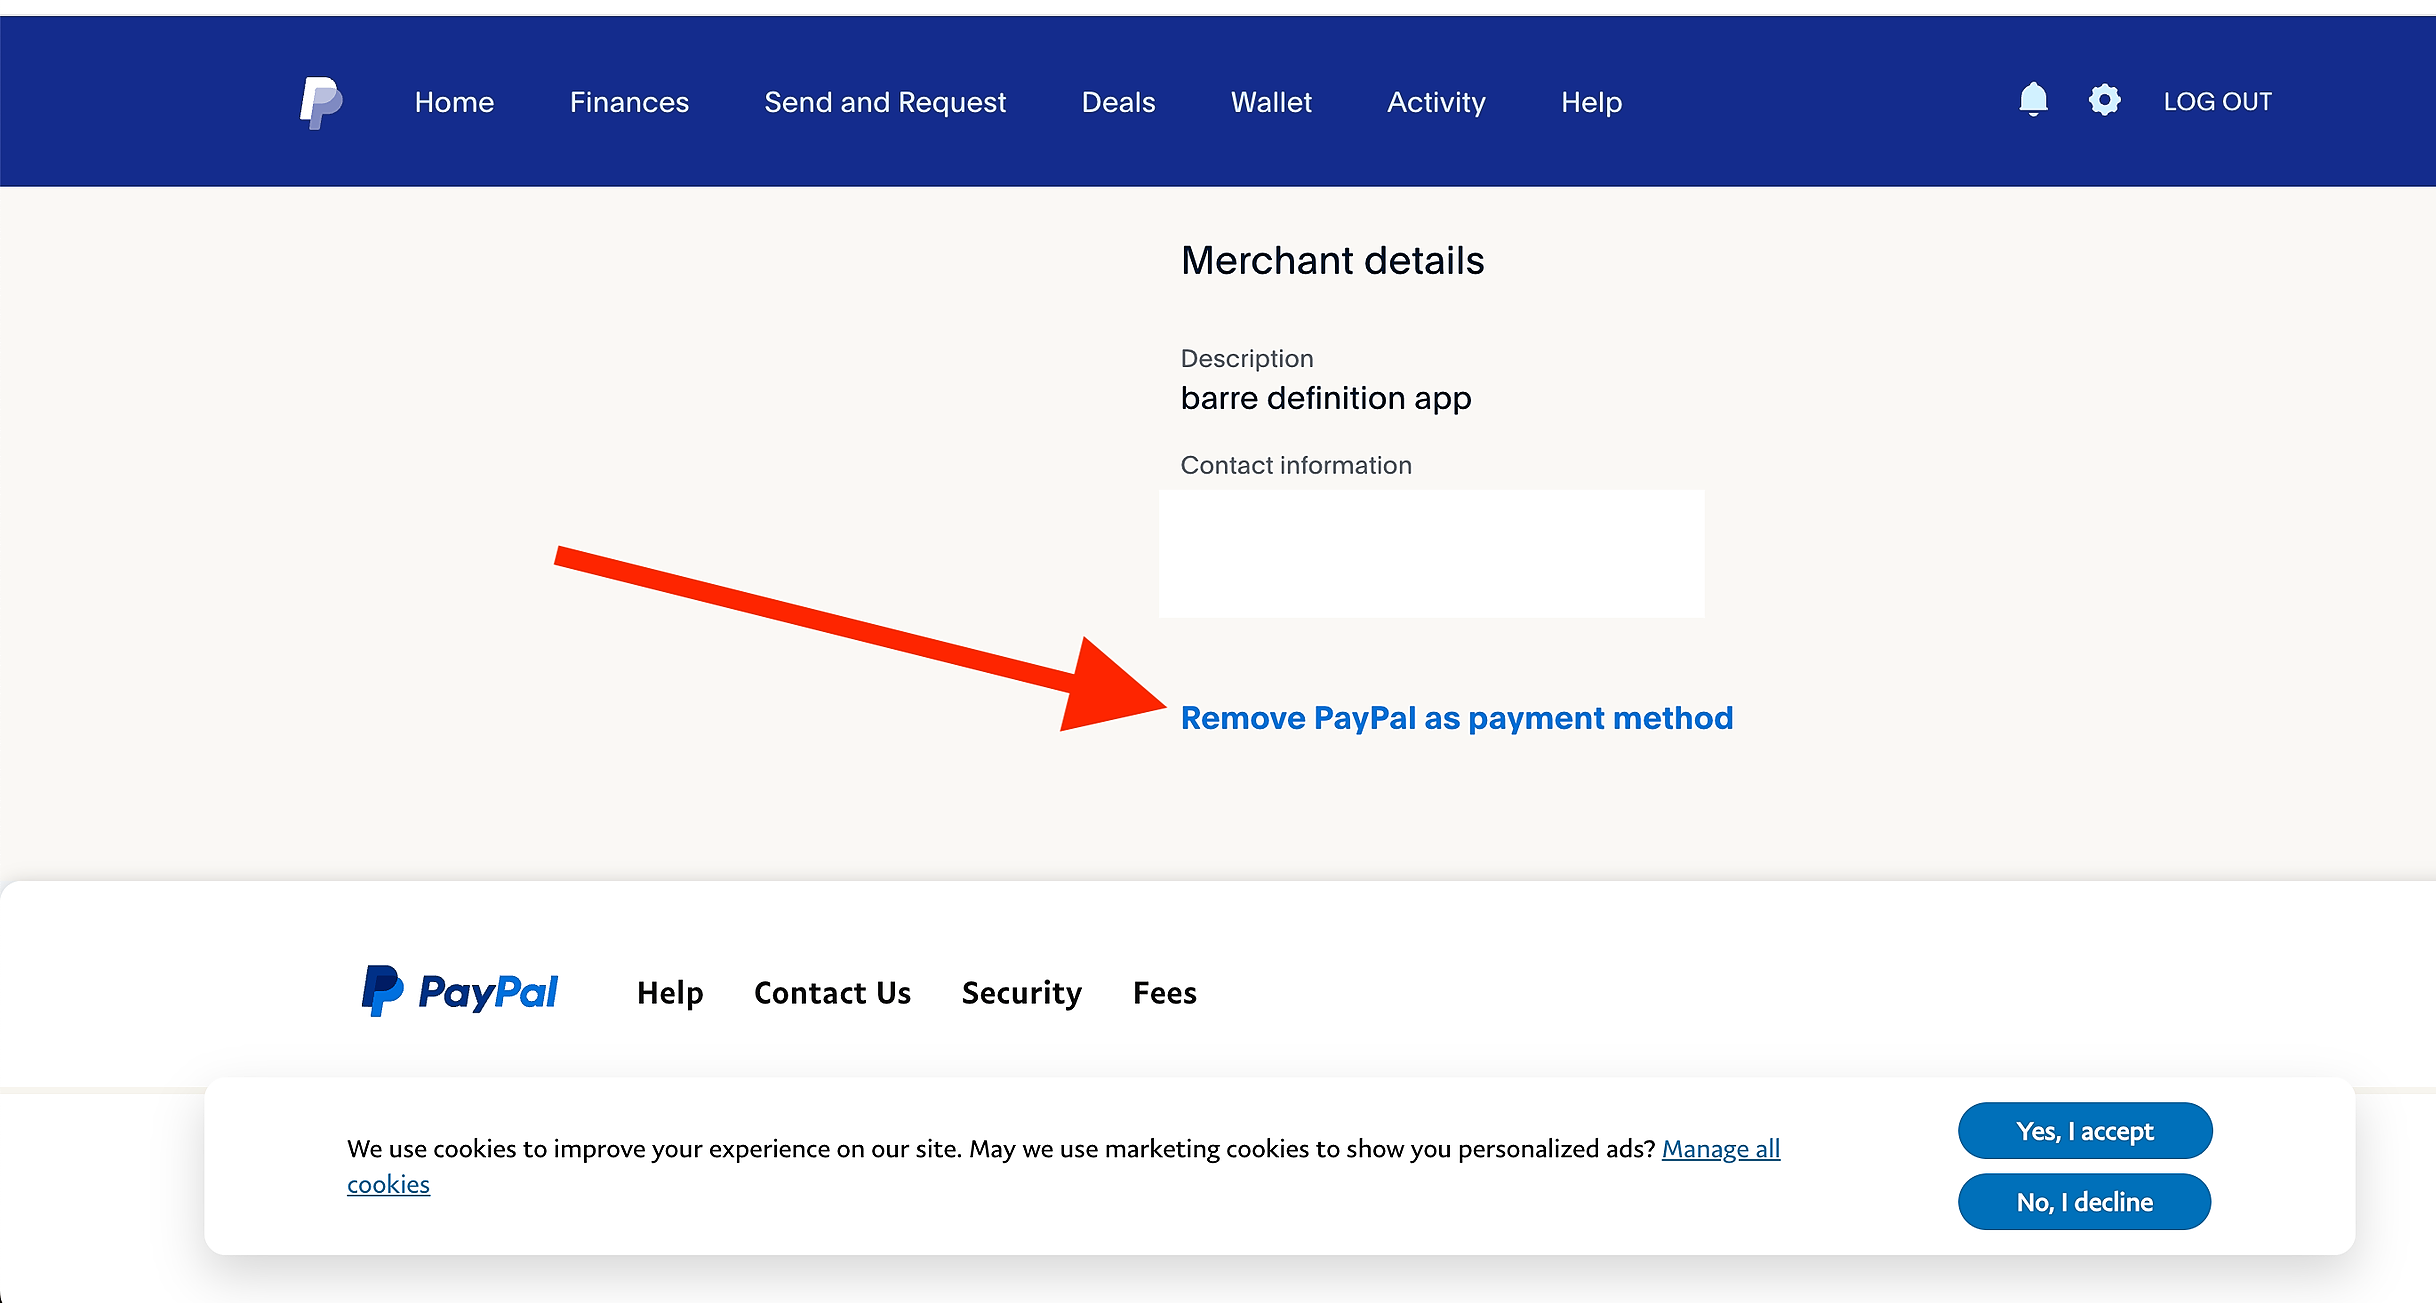Remove PayPal as payment method
Viewport: 2436px width, 1303px height.
point(1456,718)
